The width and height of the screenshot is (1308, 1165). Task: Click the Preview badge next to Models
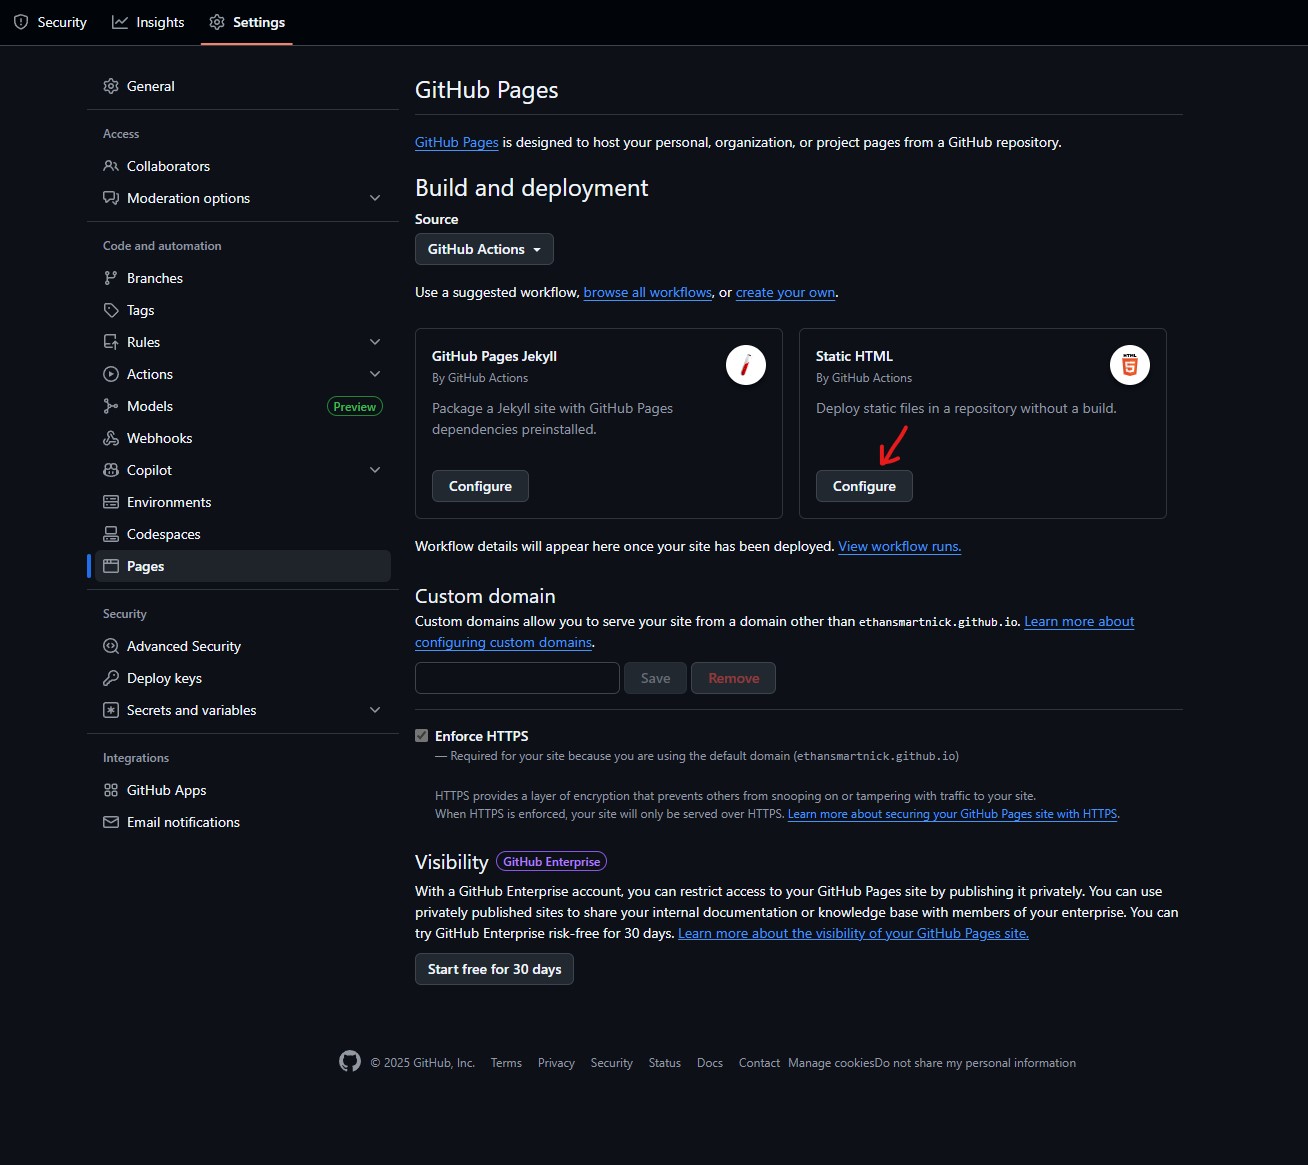(x=355, y=406)
